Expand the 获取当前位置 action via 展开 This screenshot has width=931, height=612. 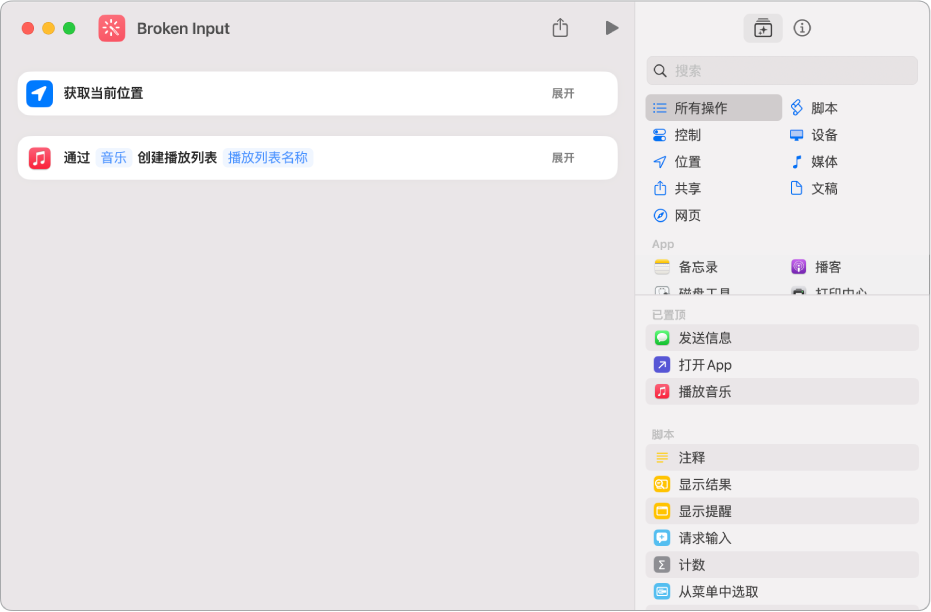pos(563,93)
